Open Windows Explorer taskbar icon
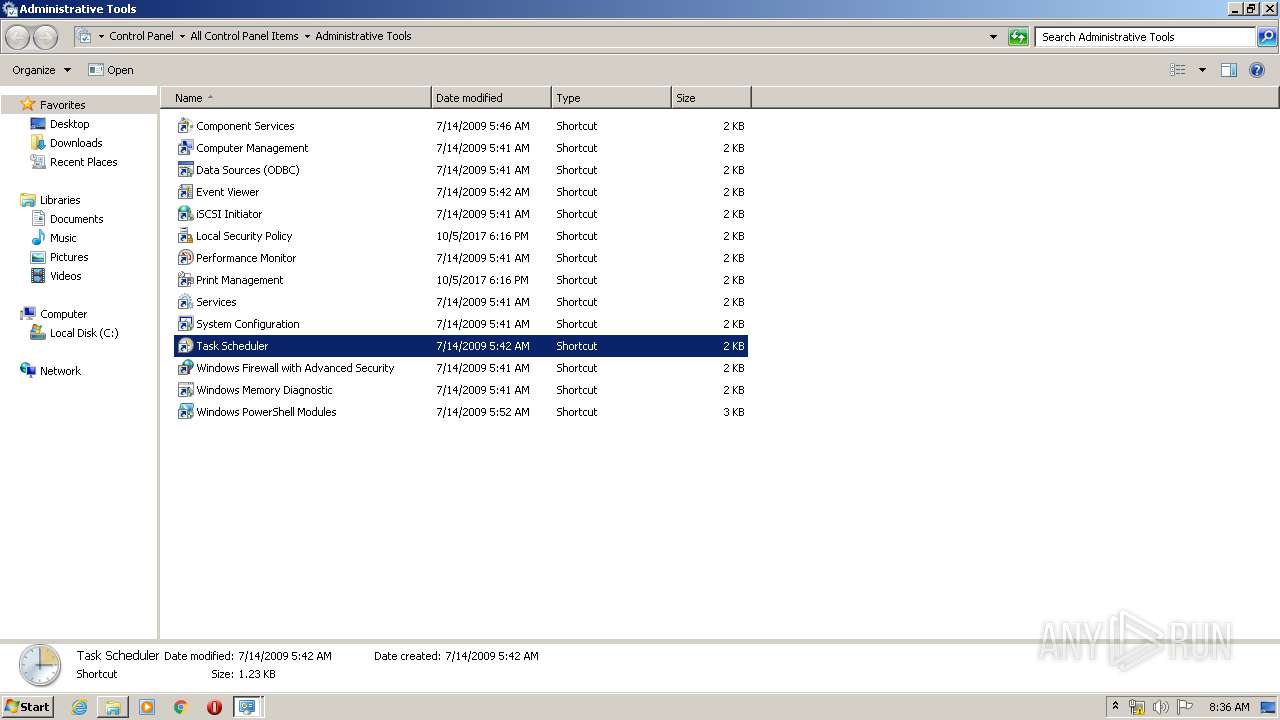 pos(113,707)
